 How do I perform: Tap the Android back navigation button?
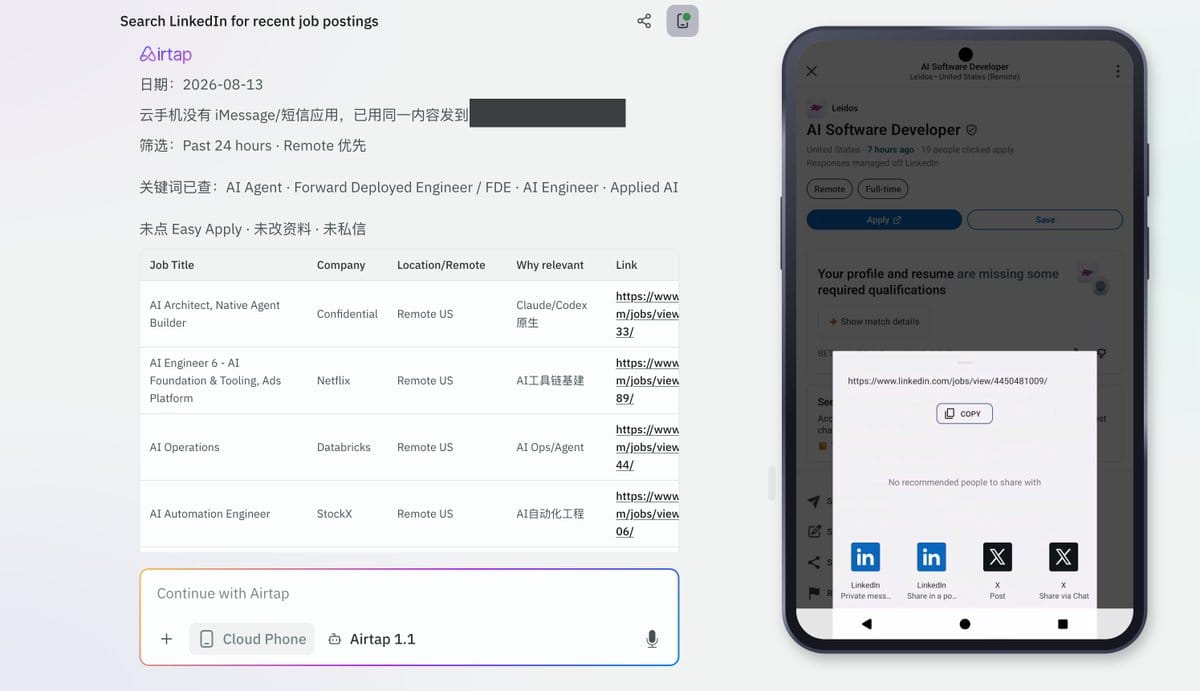coord(866,624)
